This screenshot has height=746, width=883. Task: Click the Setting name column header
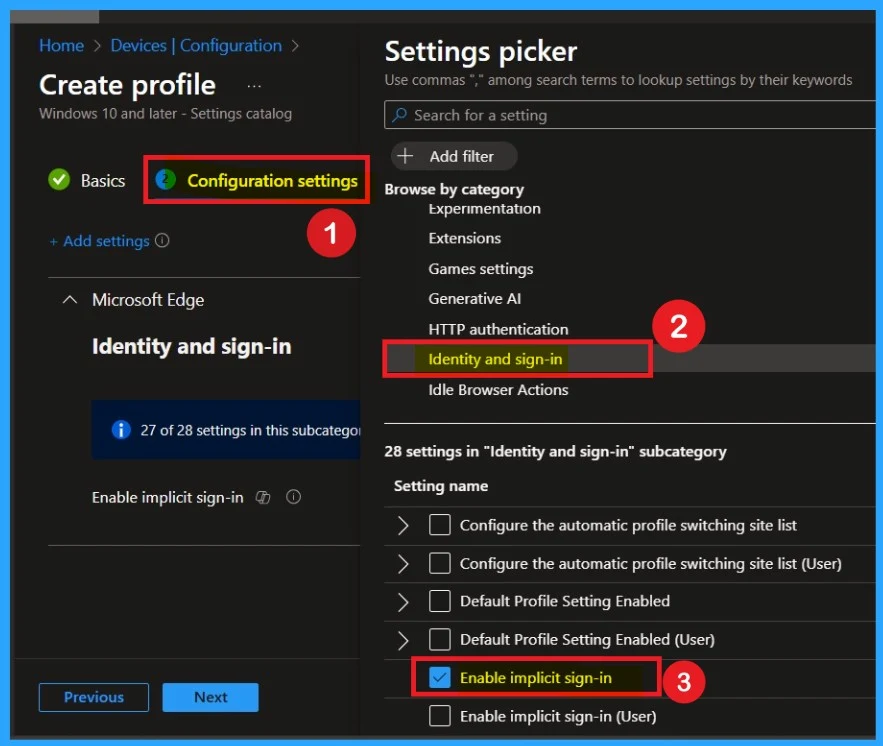point(440,485)
